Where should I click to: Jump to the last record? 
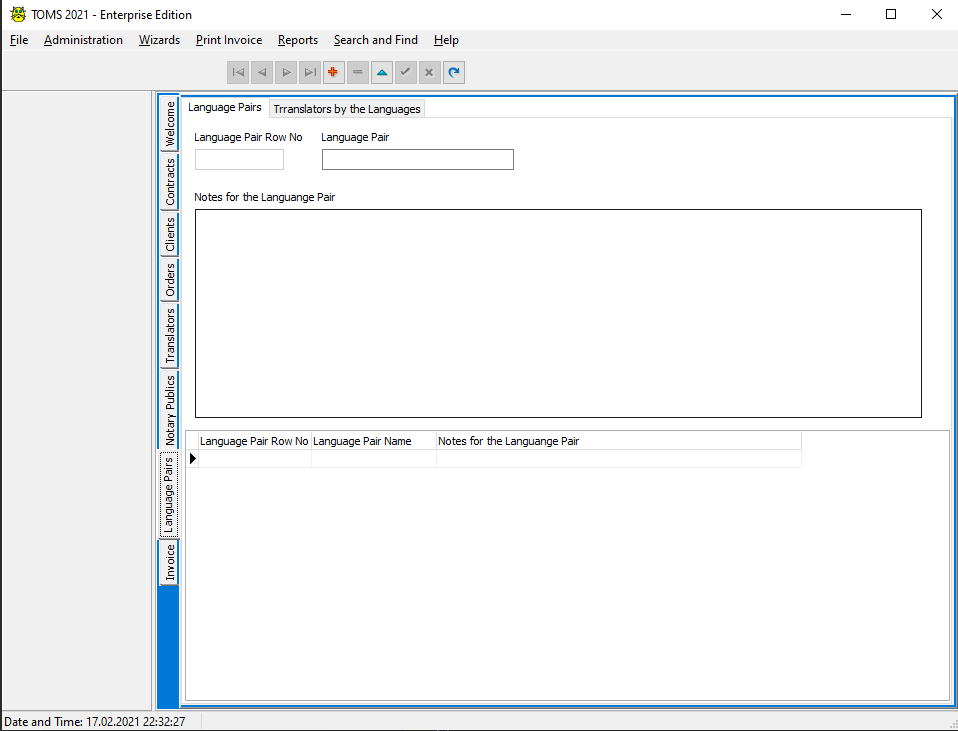(x=310, y=72)
